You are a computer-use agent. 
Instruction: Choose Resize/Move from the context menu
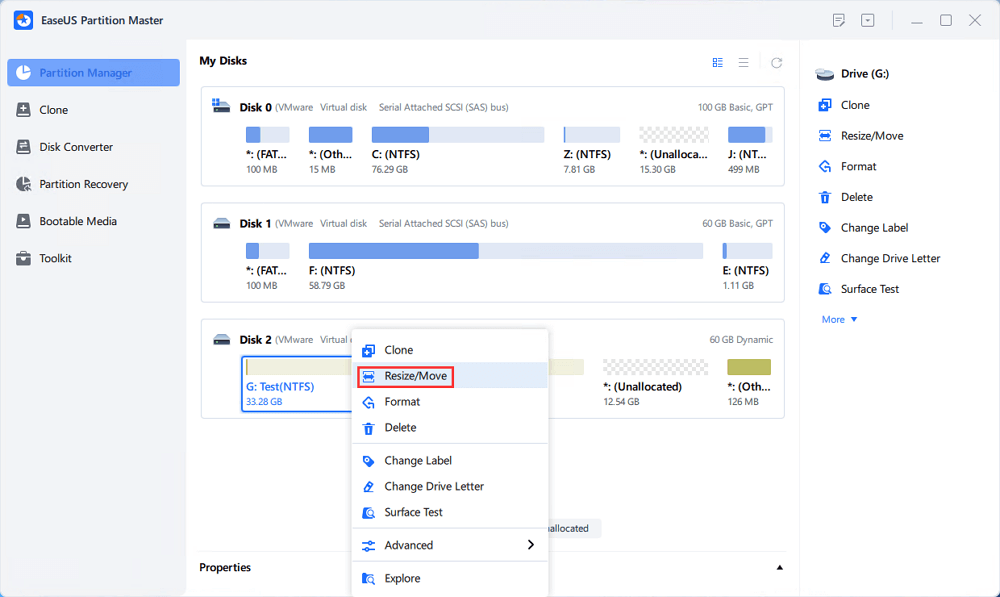(x=450, y=376)
